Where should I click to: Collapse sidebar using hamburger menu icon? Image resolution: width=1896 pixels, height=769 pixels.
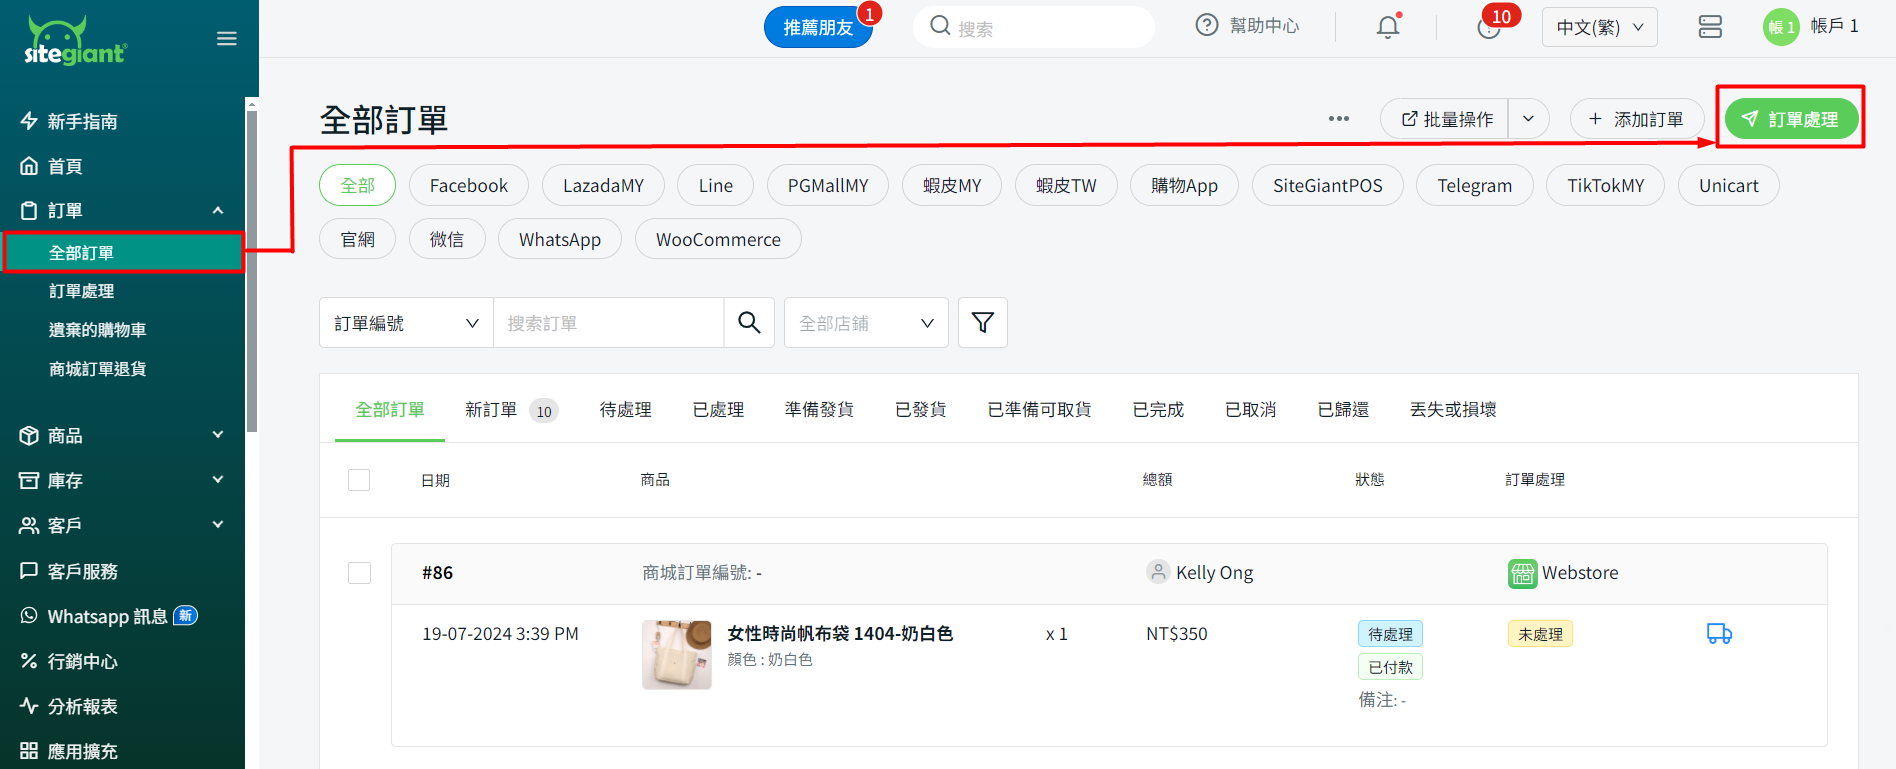[x=227, y=39]
